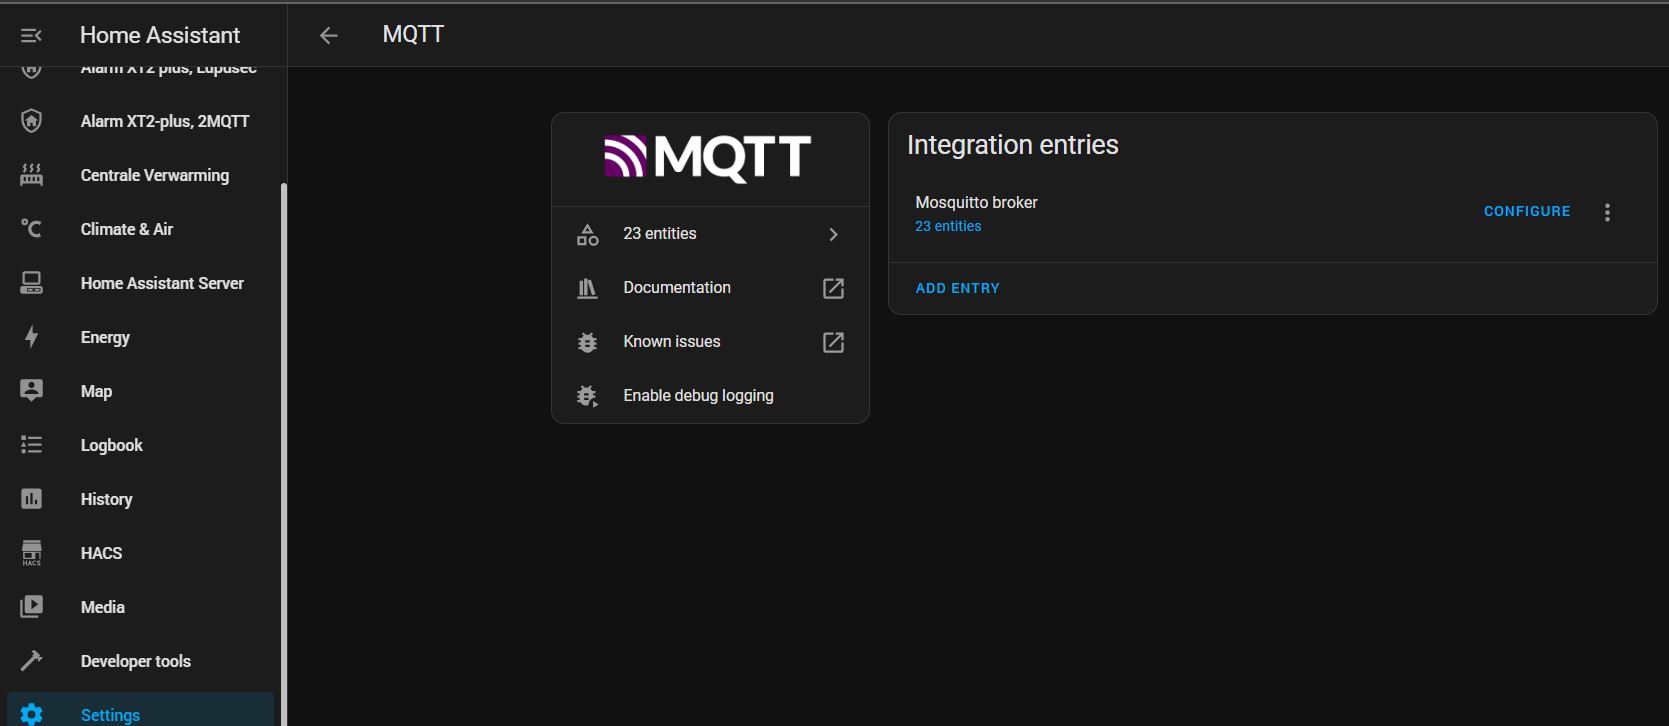Expand 23 entities using the right chevron

coord(833,233)
